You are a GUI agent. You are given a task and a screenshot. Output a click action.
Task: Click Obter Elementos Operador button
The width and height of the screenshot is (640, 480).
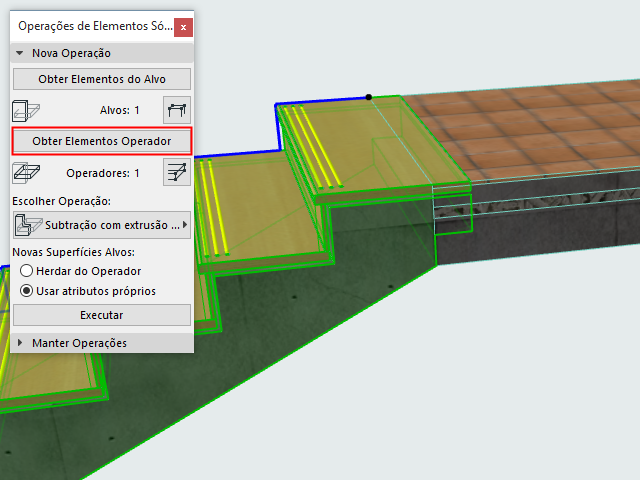pyautogui.click(x=102, y=141)
